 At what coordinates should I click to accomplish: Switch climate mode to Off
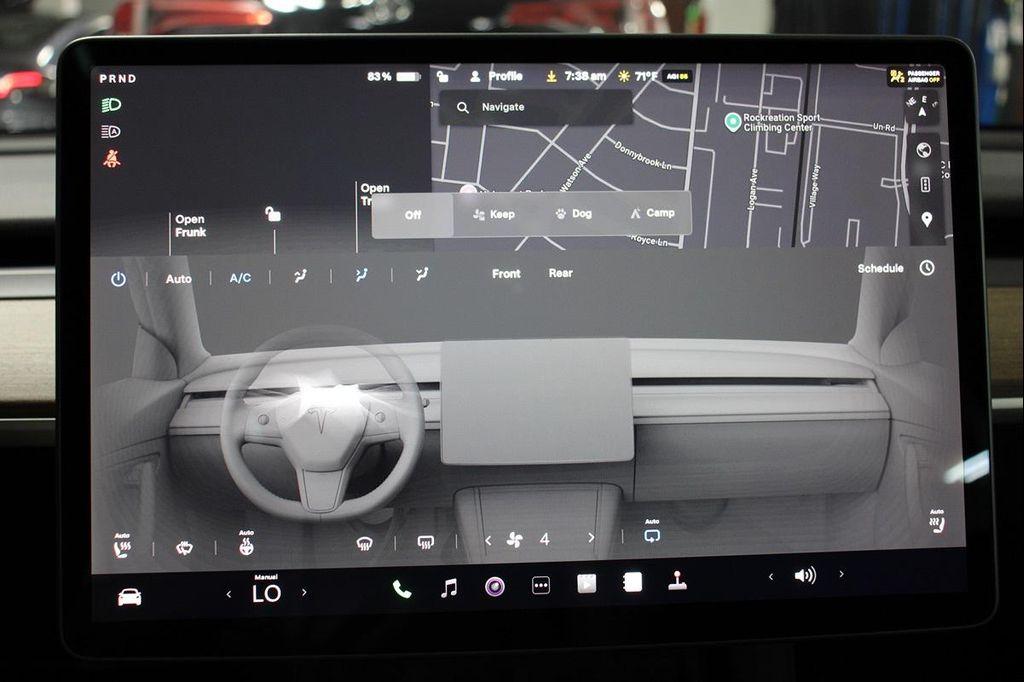(x=412, y=213)
